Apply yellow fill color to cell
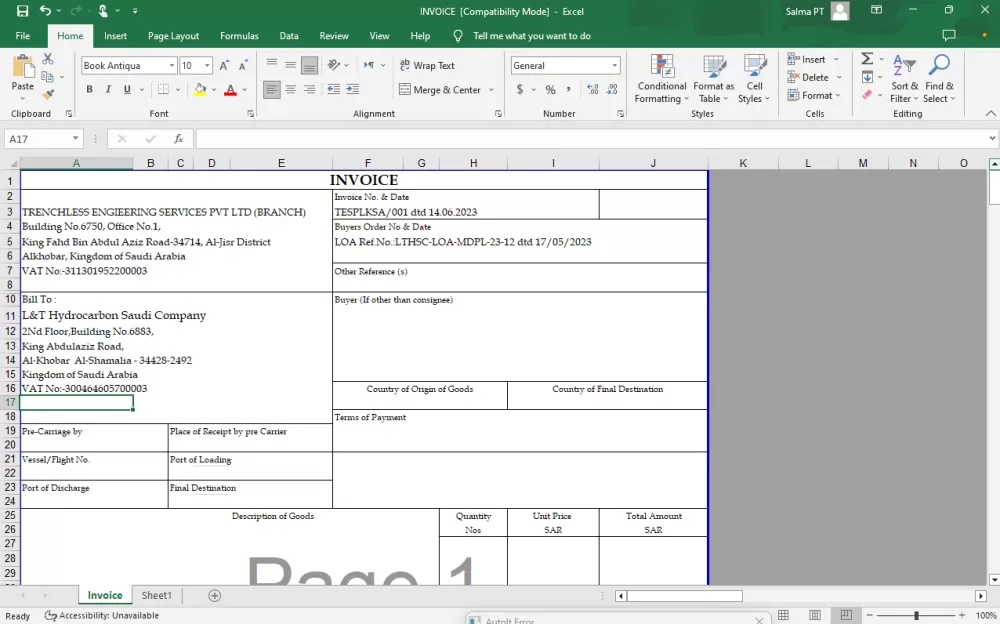The height and width of the screenshot is (624, 1000). pos(200,89)
